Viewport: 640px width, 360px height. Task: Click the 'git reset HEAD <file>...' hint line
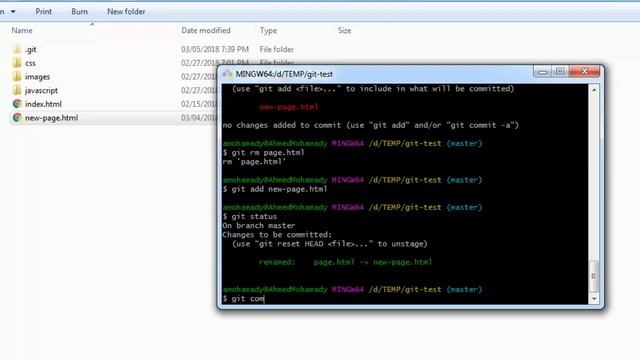[330, 244]
